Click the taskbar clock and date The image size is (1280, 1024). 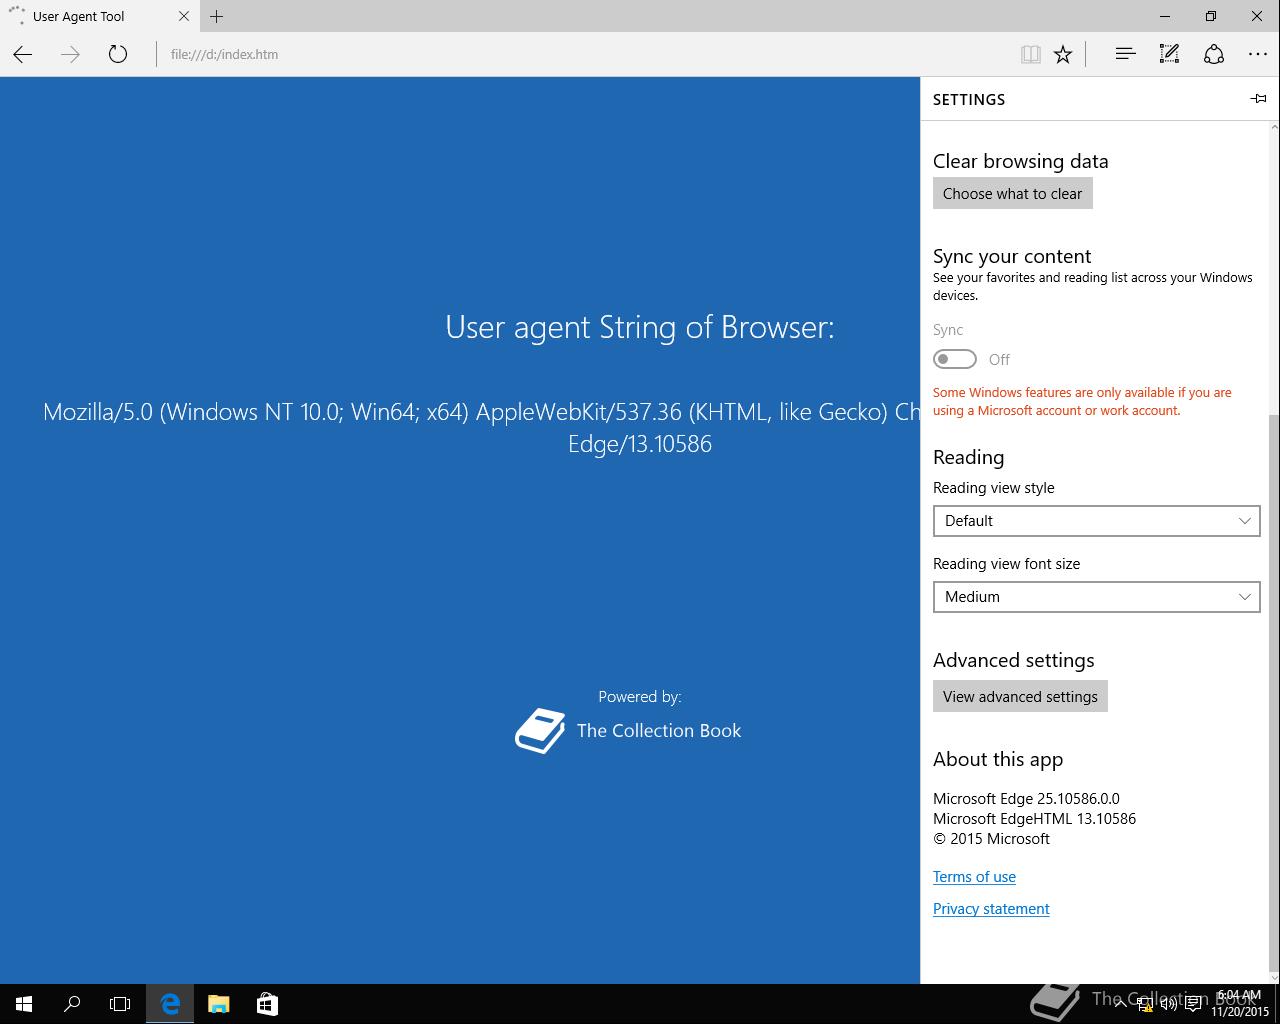[1240, 1004]
